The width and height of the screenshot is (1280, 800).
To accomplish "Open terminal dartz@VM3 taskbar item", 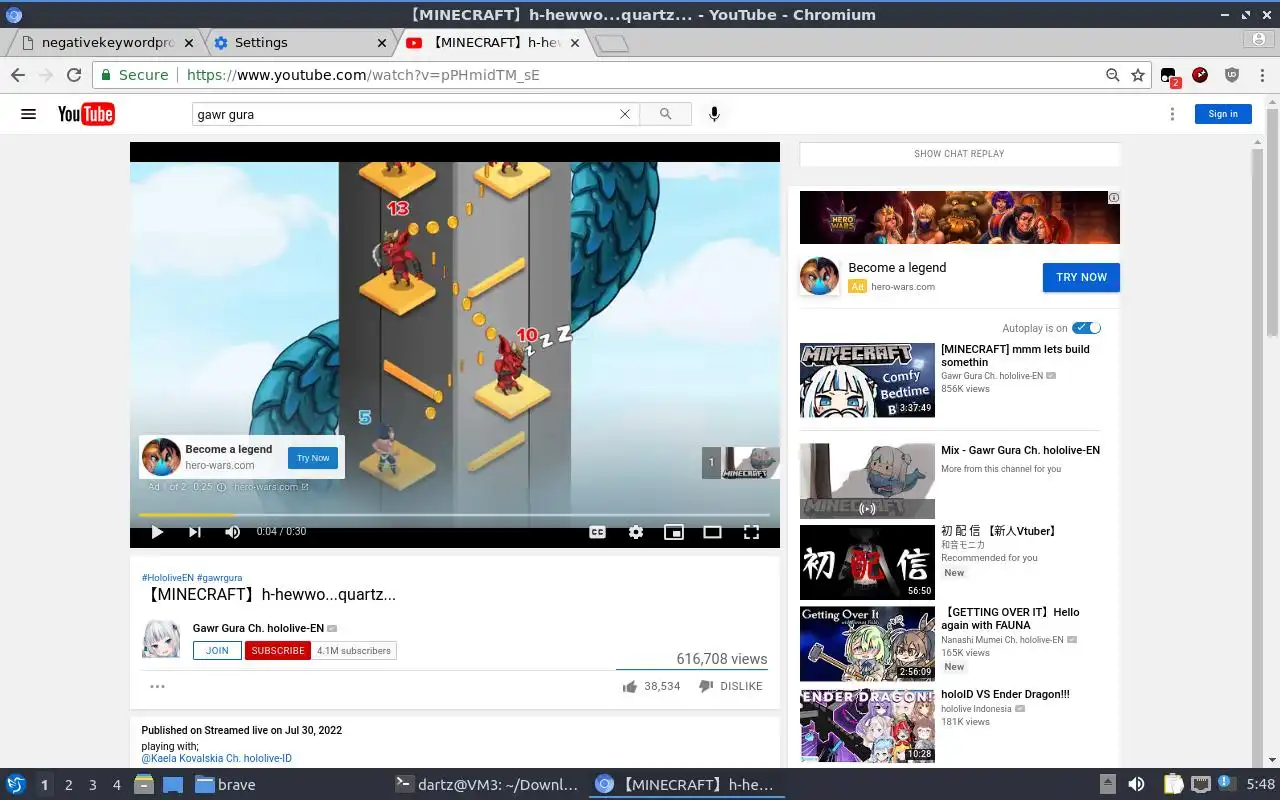I will (x=486, y=785).
